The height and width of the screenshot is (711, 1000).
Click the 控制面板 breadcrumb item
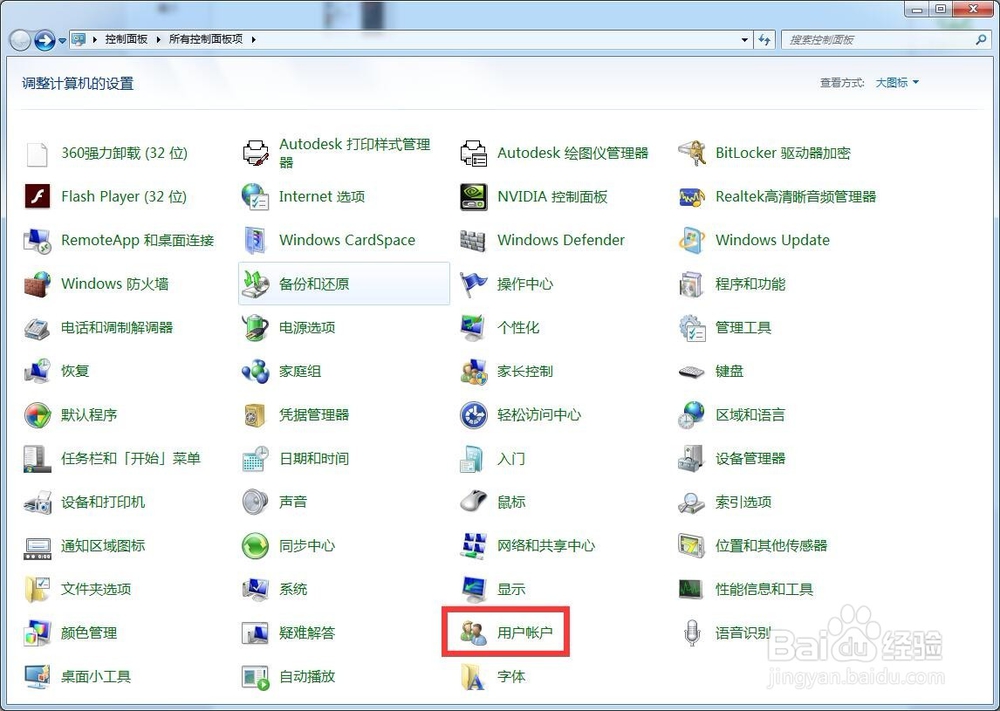[x=126, y=39]
